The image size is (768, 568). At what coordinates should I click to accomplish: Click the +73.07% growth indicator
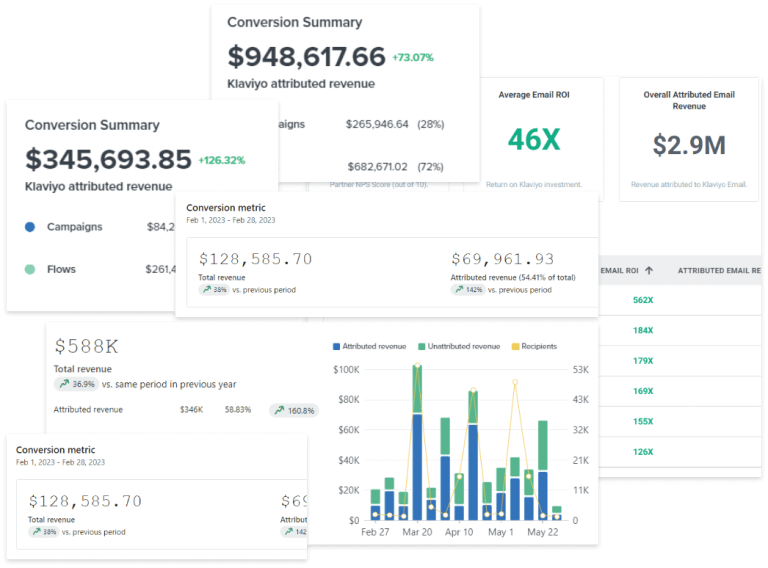point(412,57)
